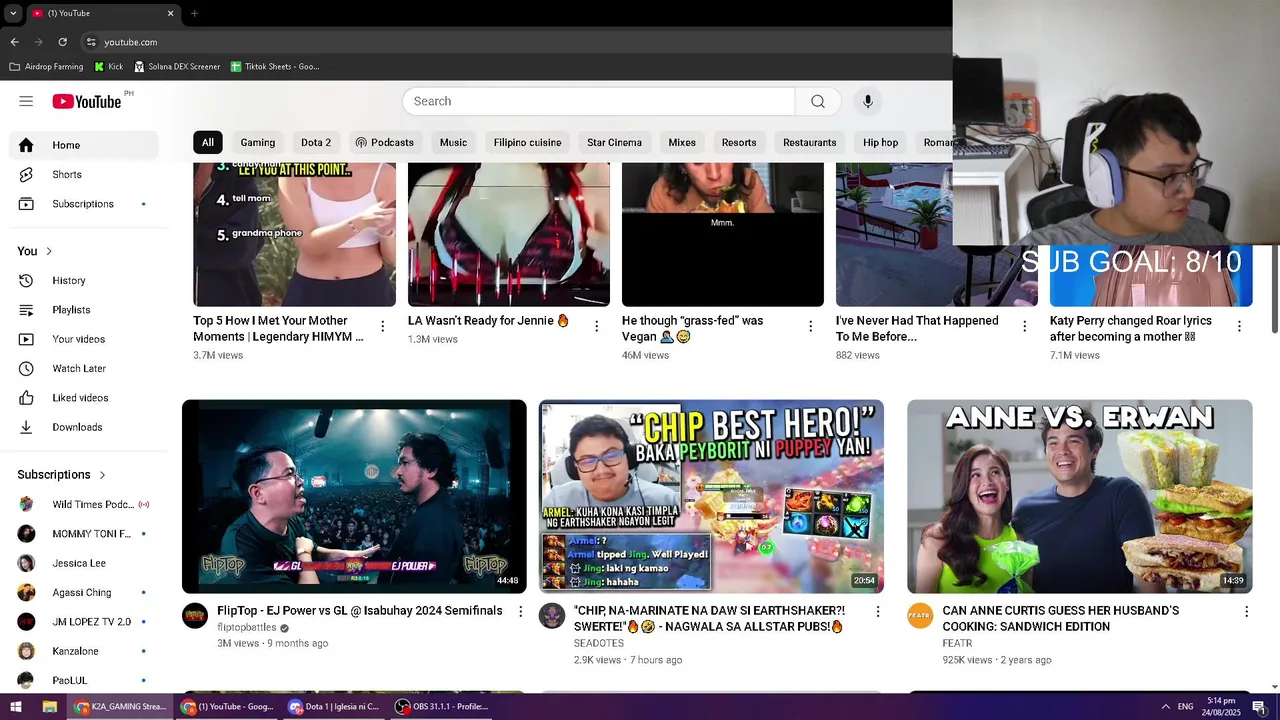Screen dimensions: 1280x720
Task: Open Downloads in the sidebar
Action: (84, 427)
